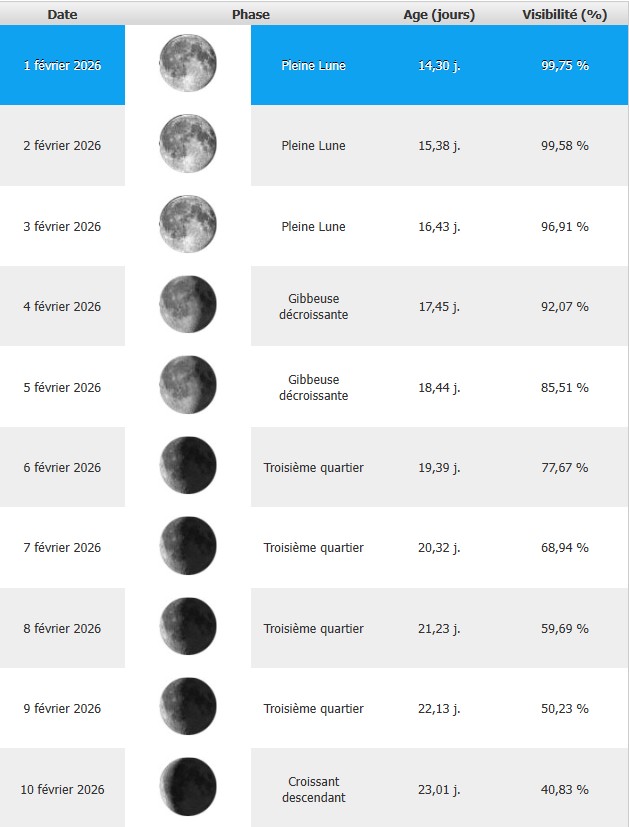This screenshot has width=629, height=827.
Task: Click the moon icon for 3 février 2026
Action: [x=188, y=225]
